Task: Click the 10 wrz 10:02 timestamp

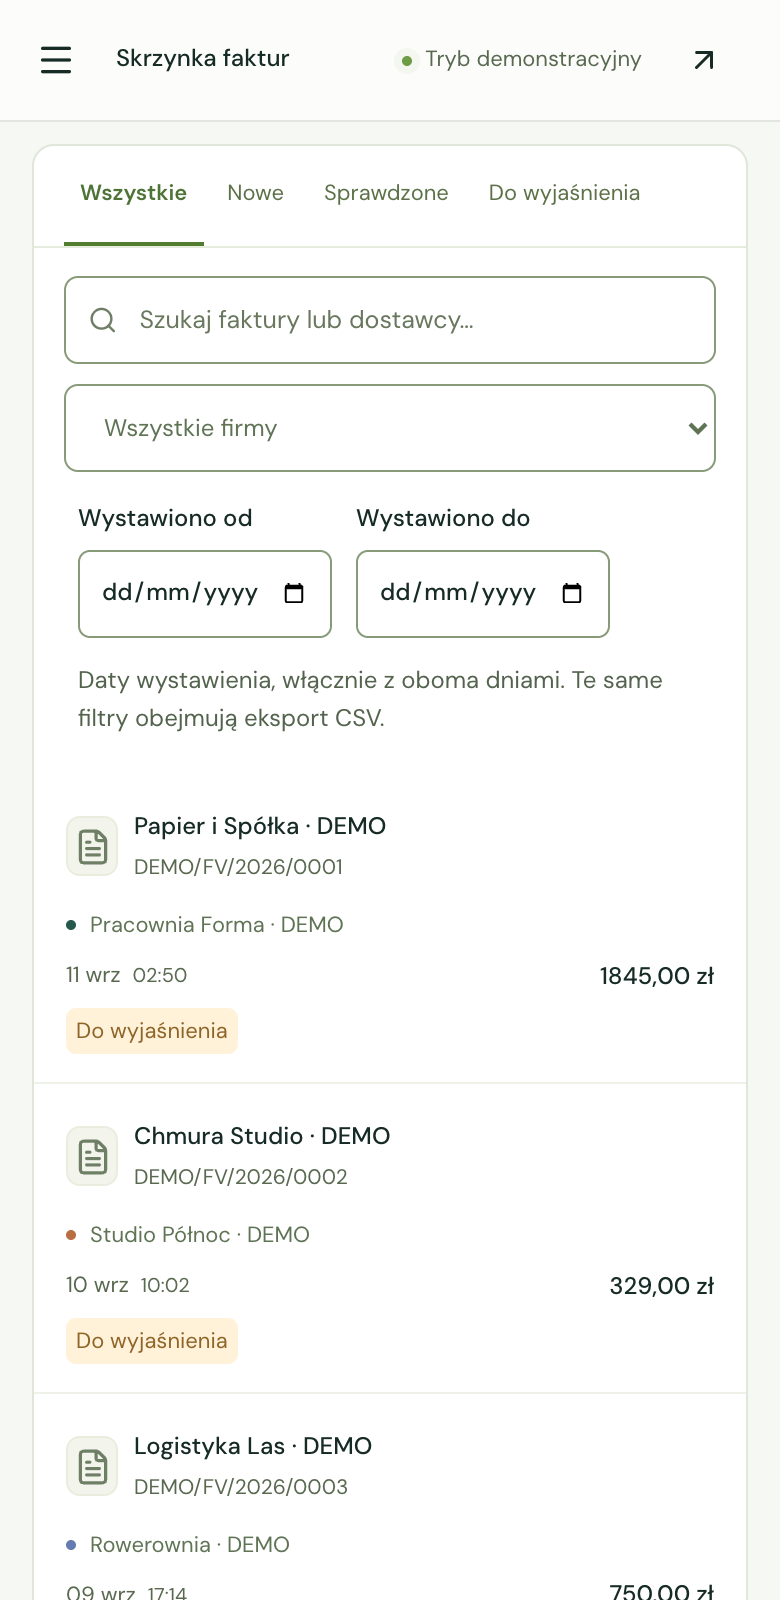Action: [x=128, y=1285]
